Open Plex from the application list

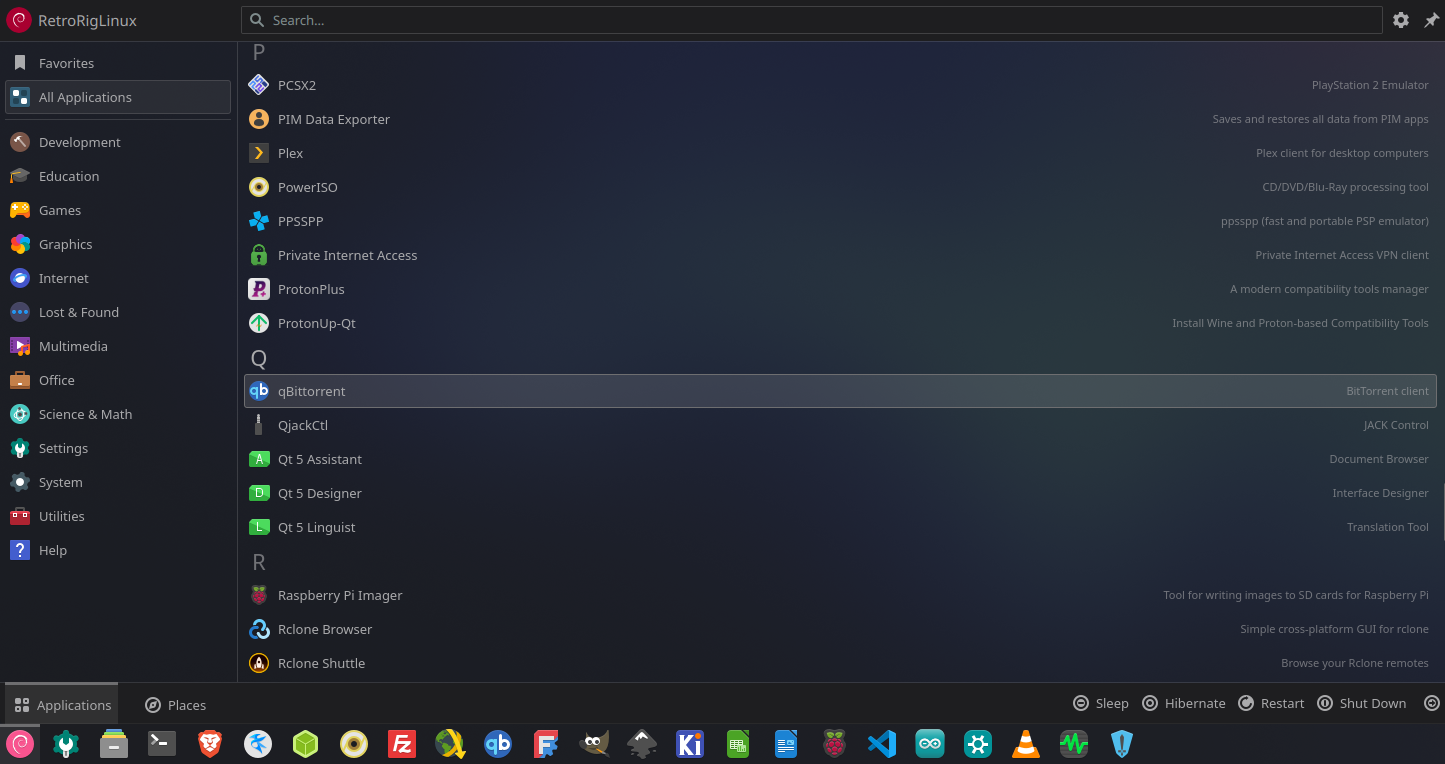click(x=290, y=153)
